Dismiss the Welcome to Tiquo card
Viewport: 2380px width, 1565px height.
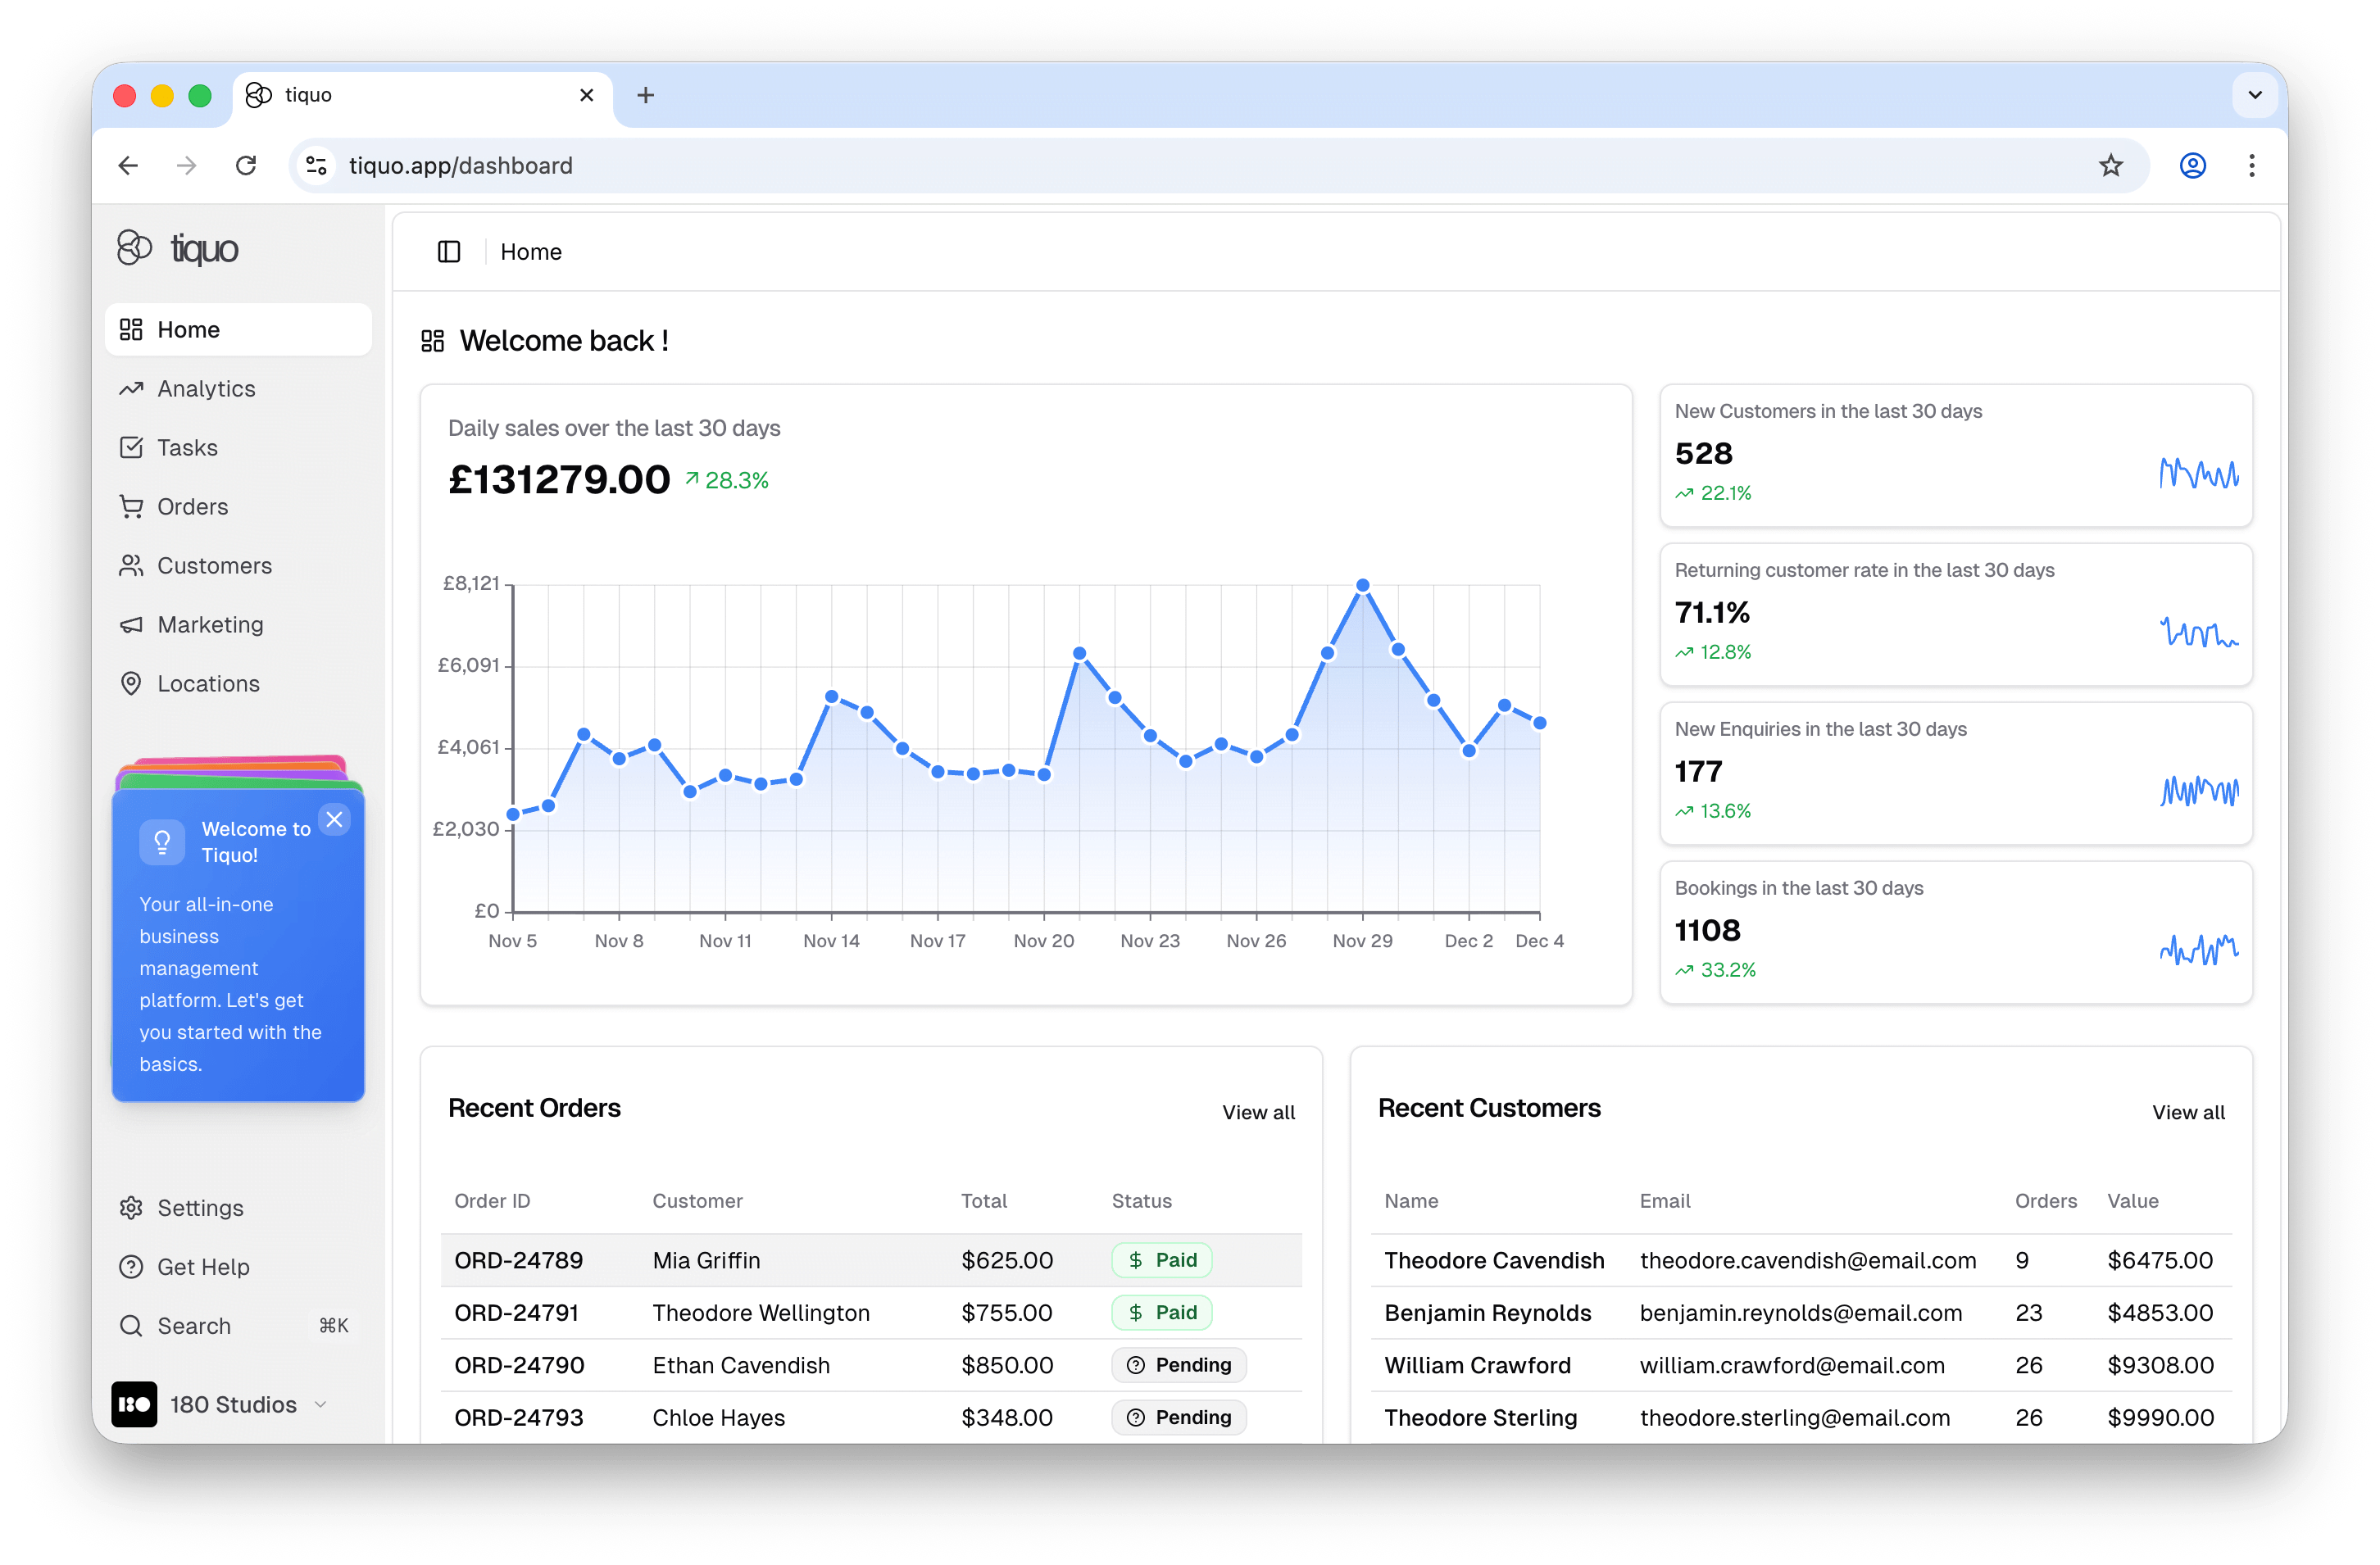click(335, 819)
